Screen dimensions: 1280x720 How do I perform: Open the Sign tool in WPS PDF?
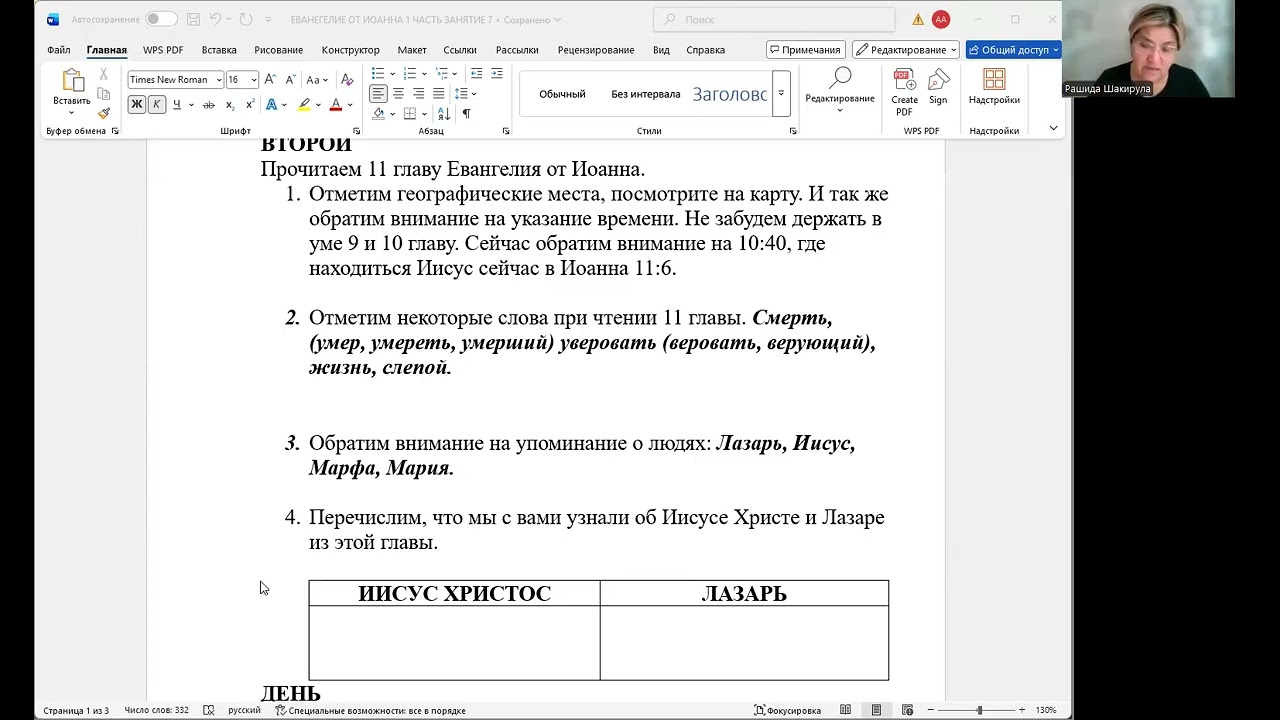(938, 87)
